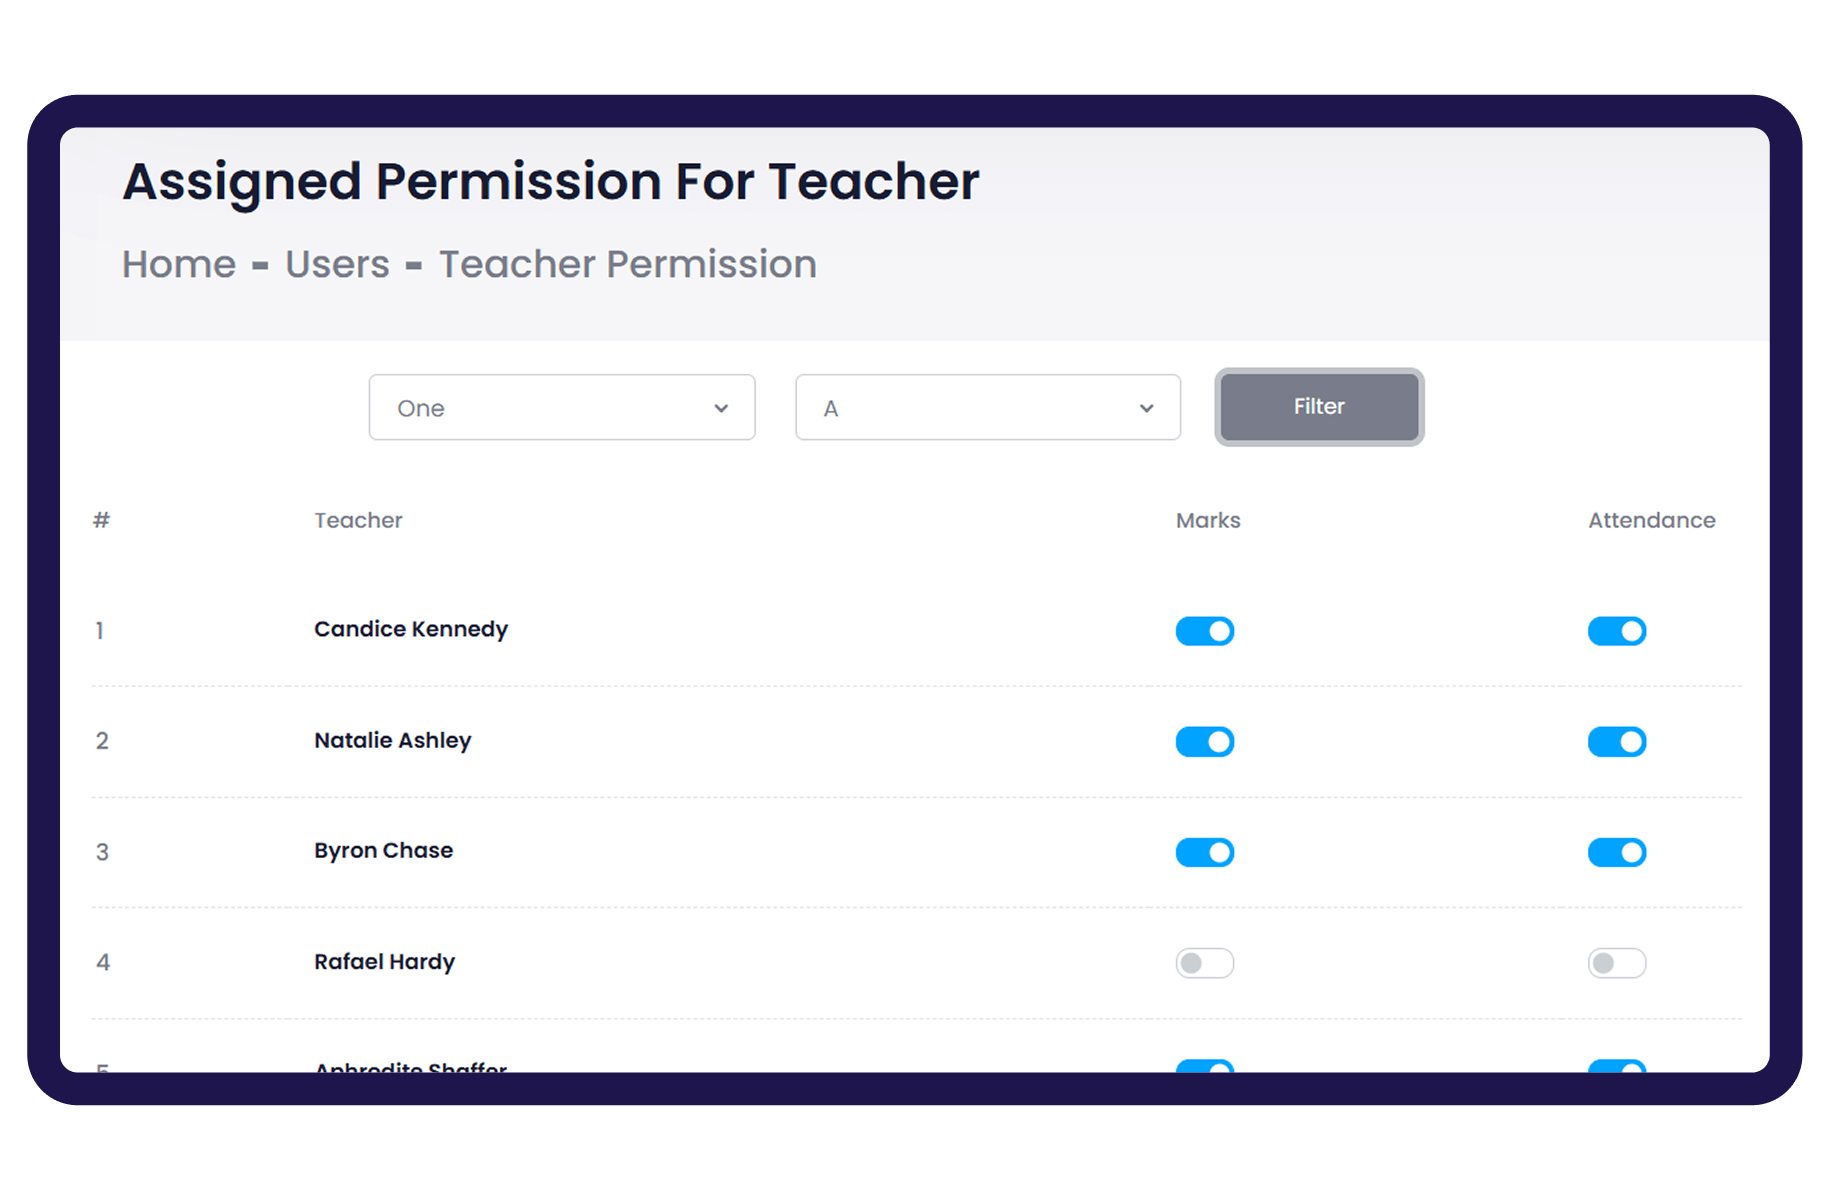Screen dimensions: 1830x1200
Task: Toggle Attendance for Byron Chase
Action: tap(1616, 852)
